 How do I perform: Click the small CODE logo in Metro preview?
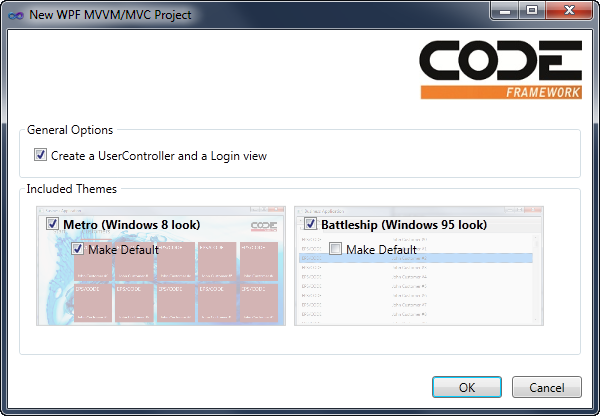tap(264, 226)
